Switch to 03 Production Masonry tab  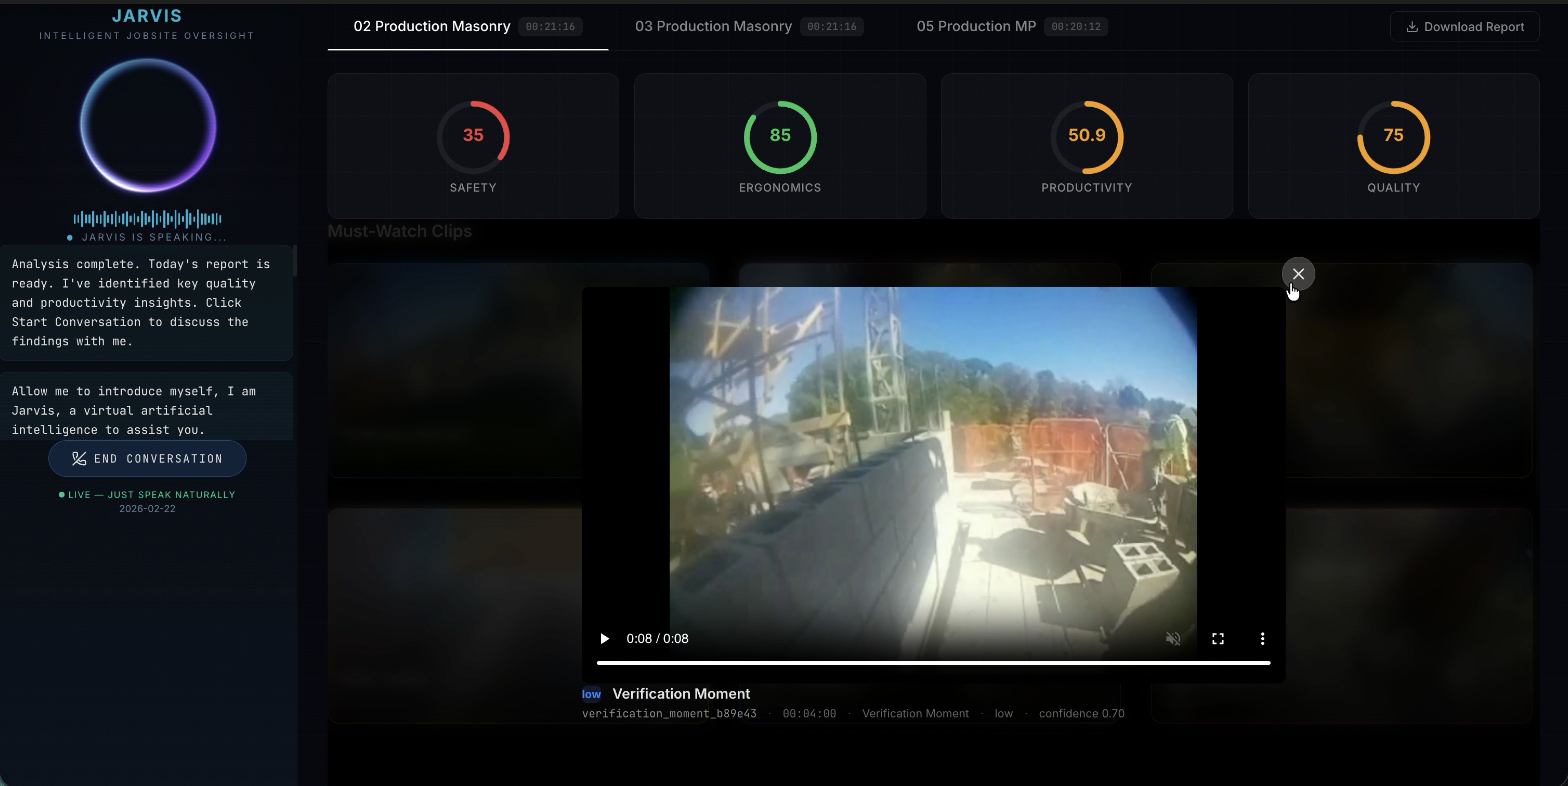click(749, 26)
